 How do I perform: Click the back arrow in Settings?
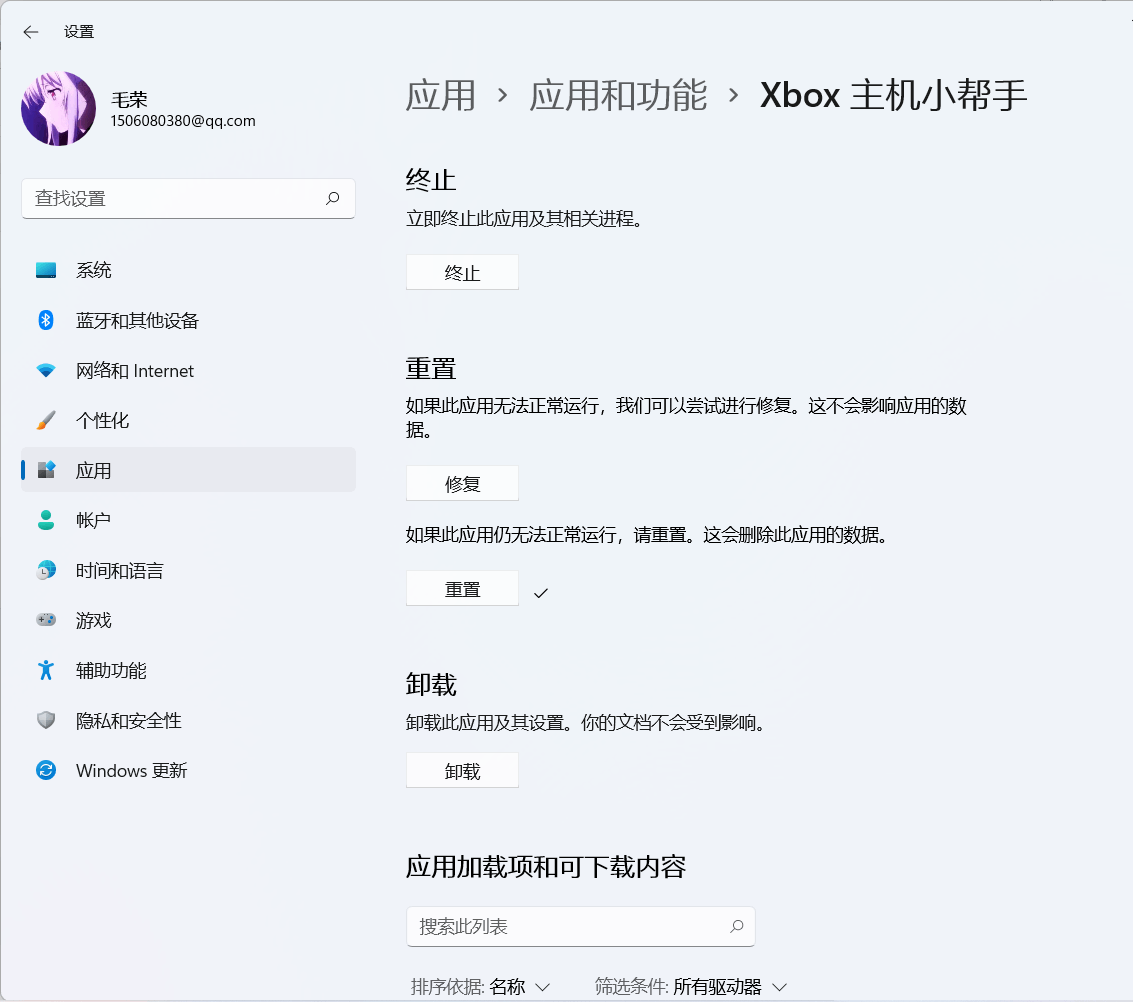pos(30,32)
